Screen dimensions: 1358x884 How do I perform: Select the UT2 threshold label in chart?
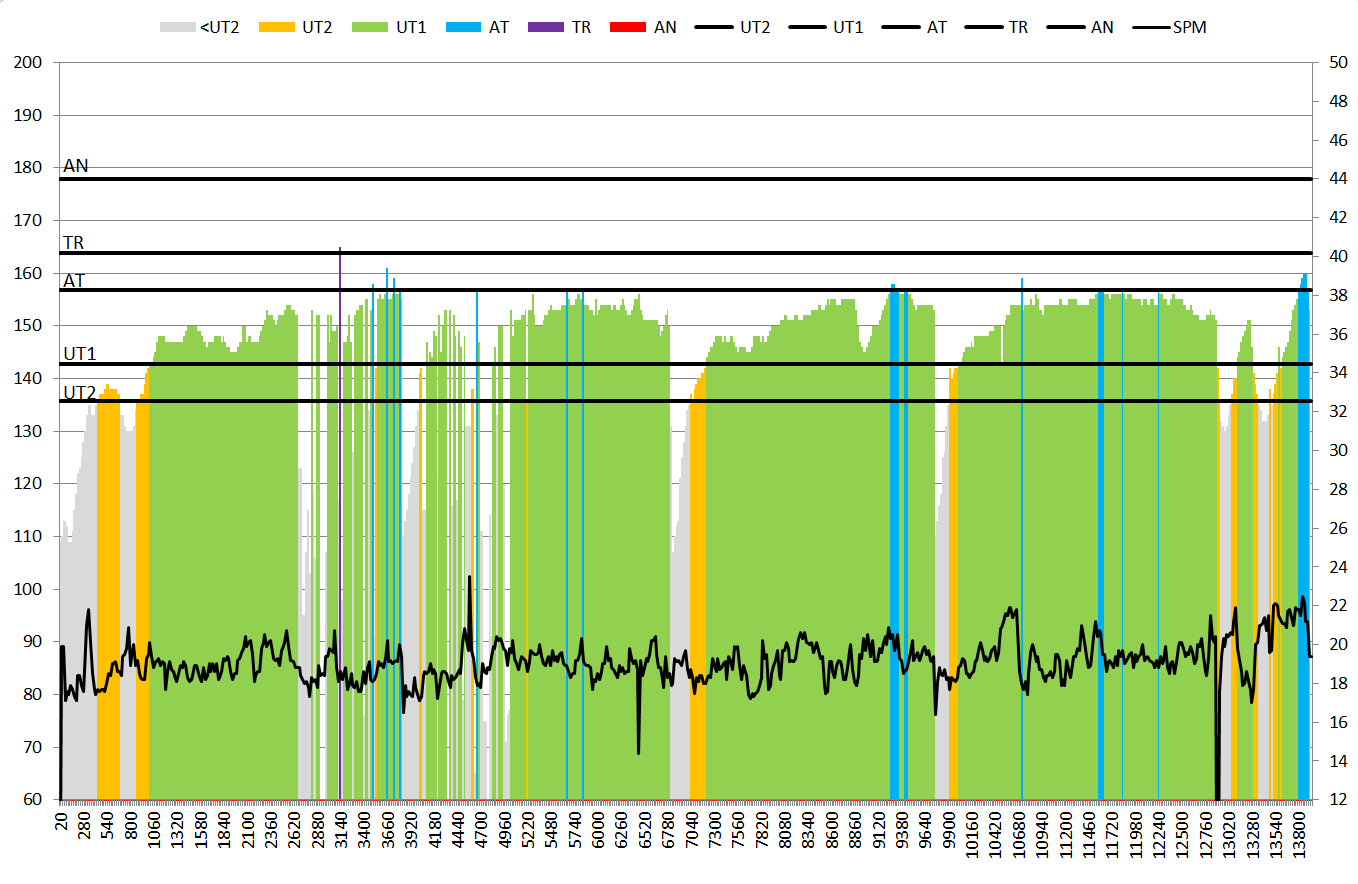[x=80, y=392]
